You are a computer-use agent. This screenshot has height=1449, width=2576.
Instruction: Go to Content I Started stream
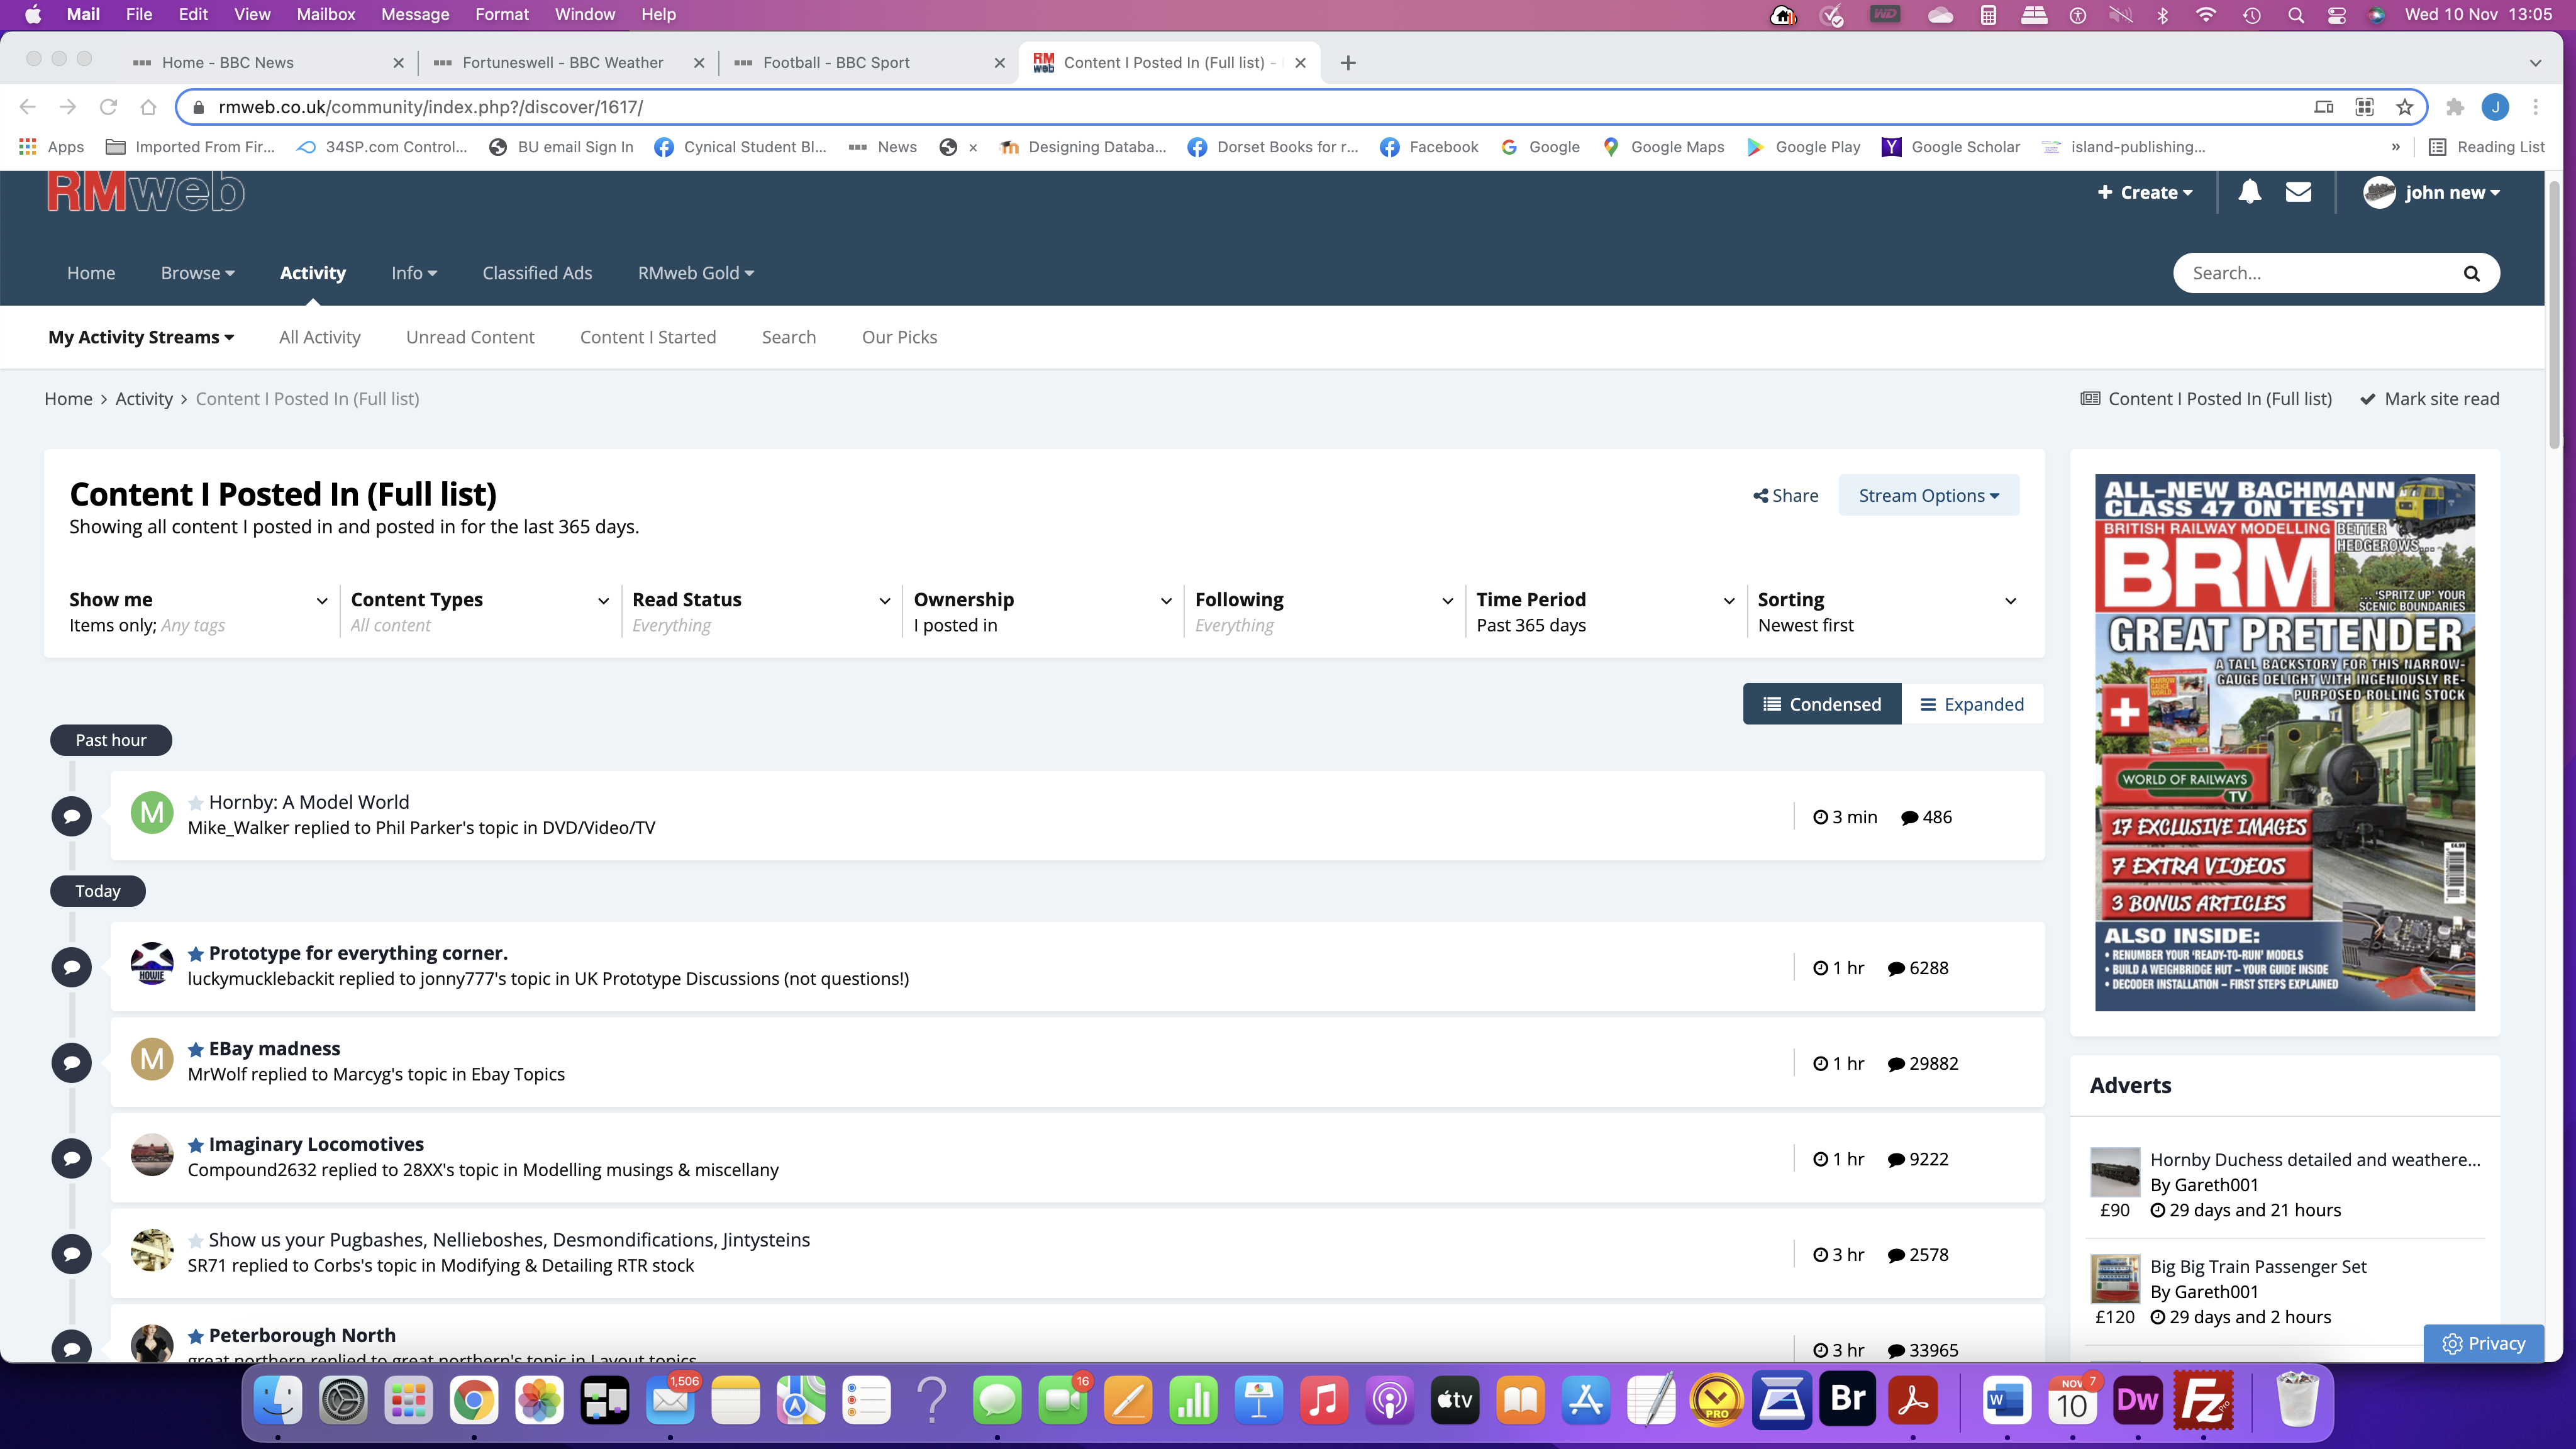pos(648,337)
